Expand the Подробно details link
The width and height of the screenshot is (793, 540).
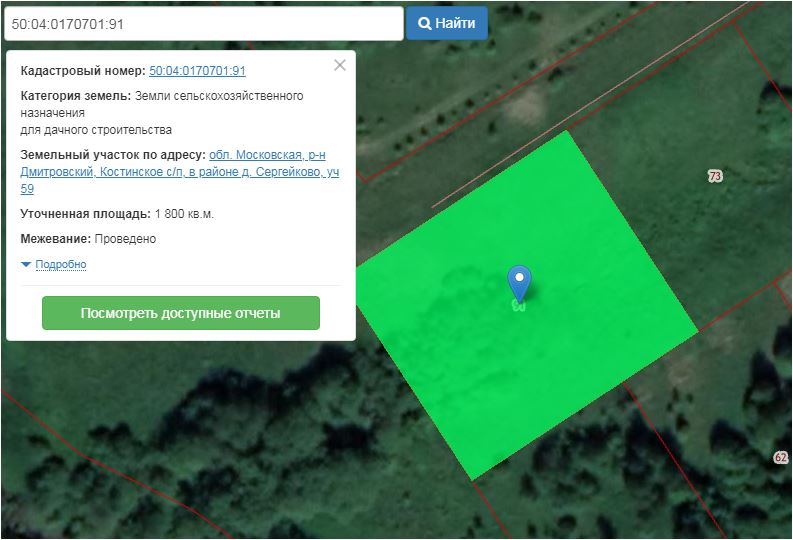tap(60, 265)
